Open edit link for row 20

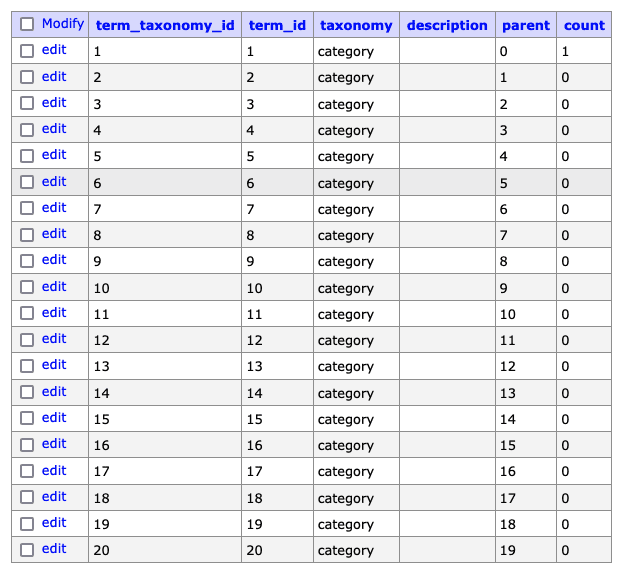click(54, 549)
